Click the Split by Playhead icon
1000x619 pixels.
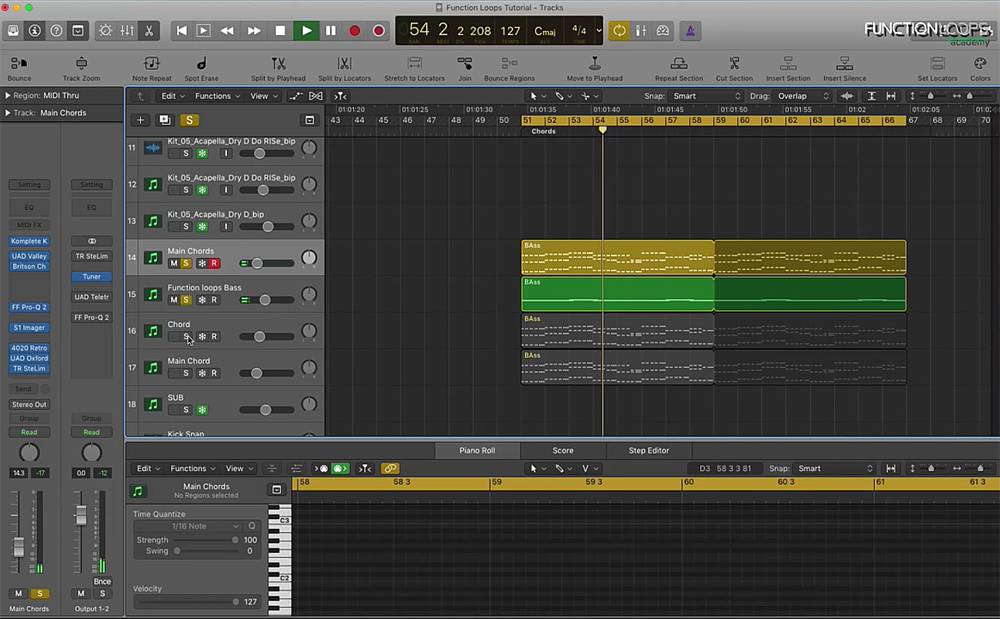pyautogui.click(x=278, y=64)
